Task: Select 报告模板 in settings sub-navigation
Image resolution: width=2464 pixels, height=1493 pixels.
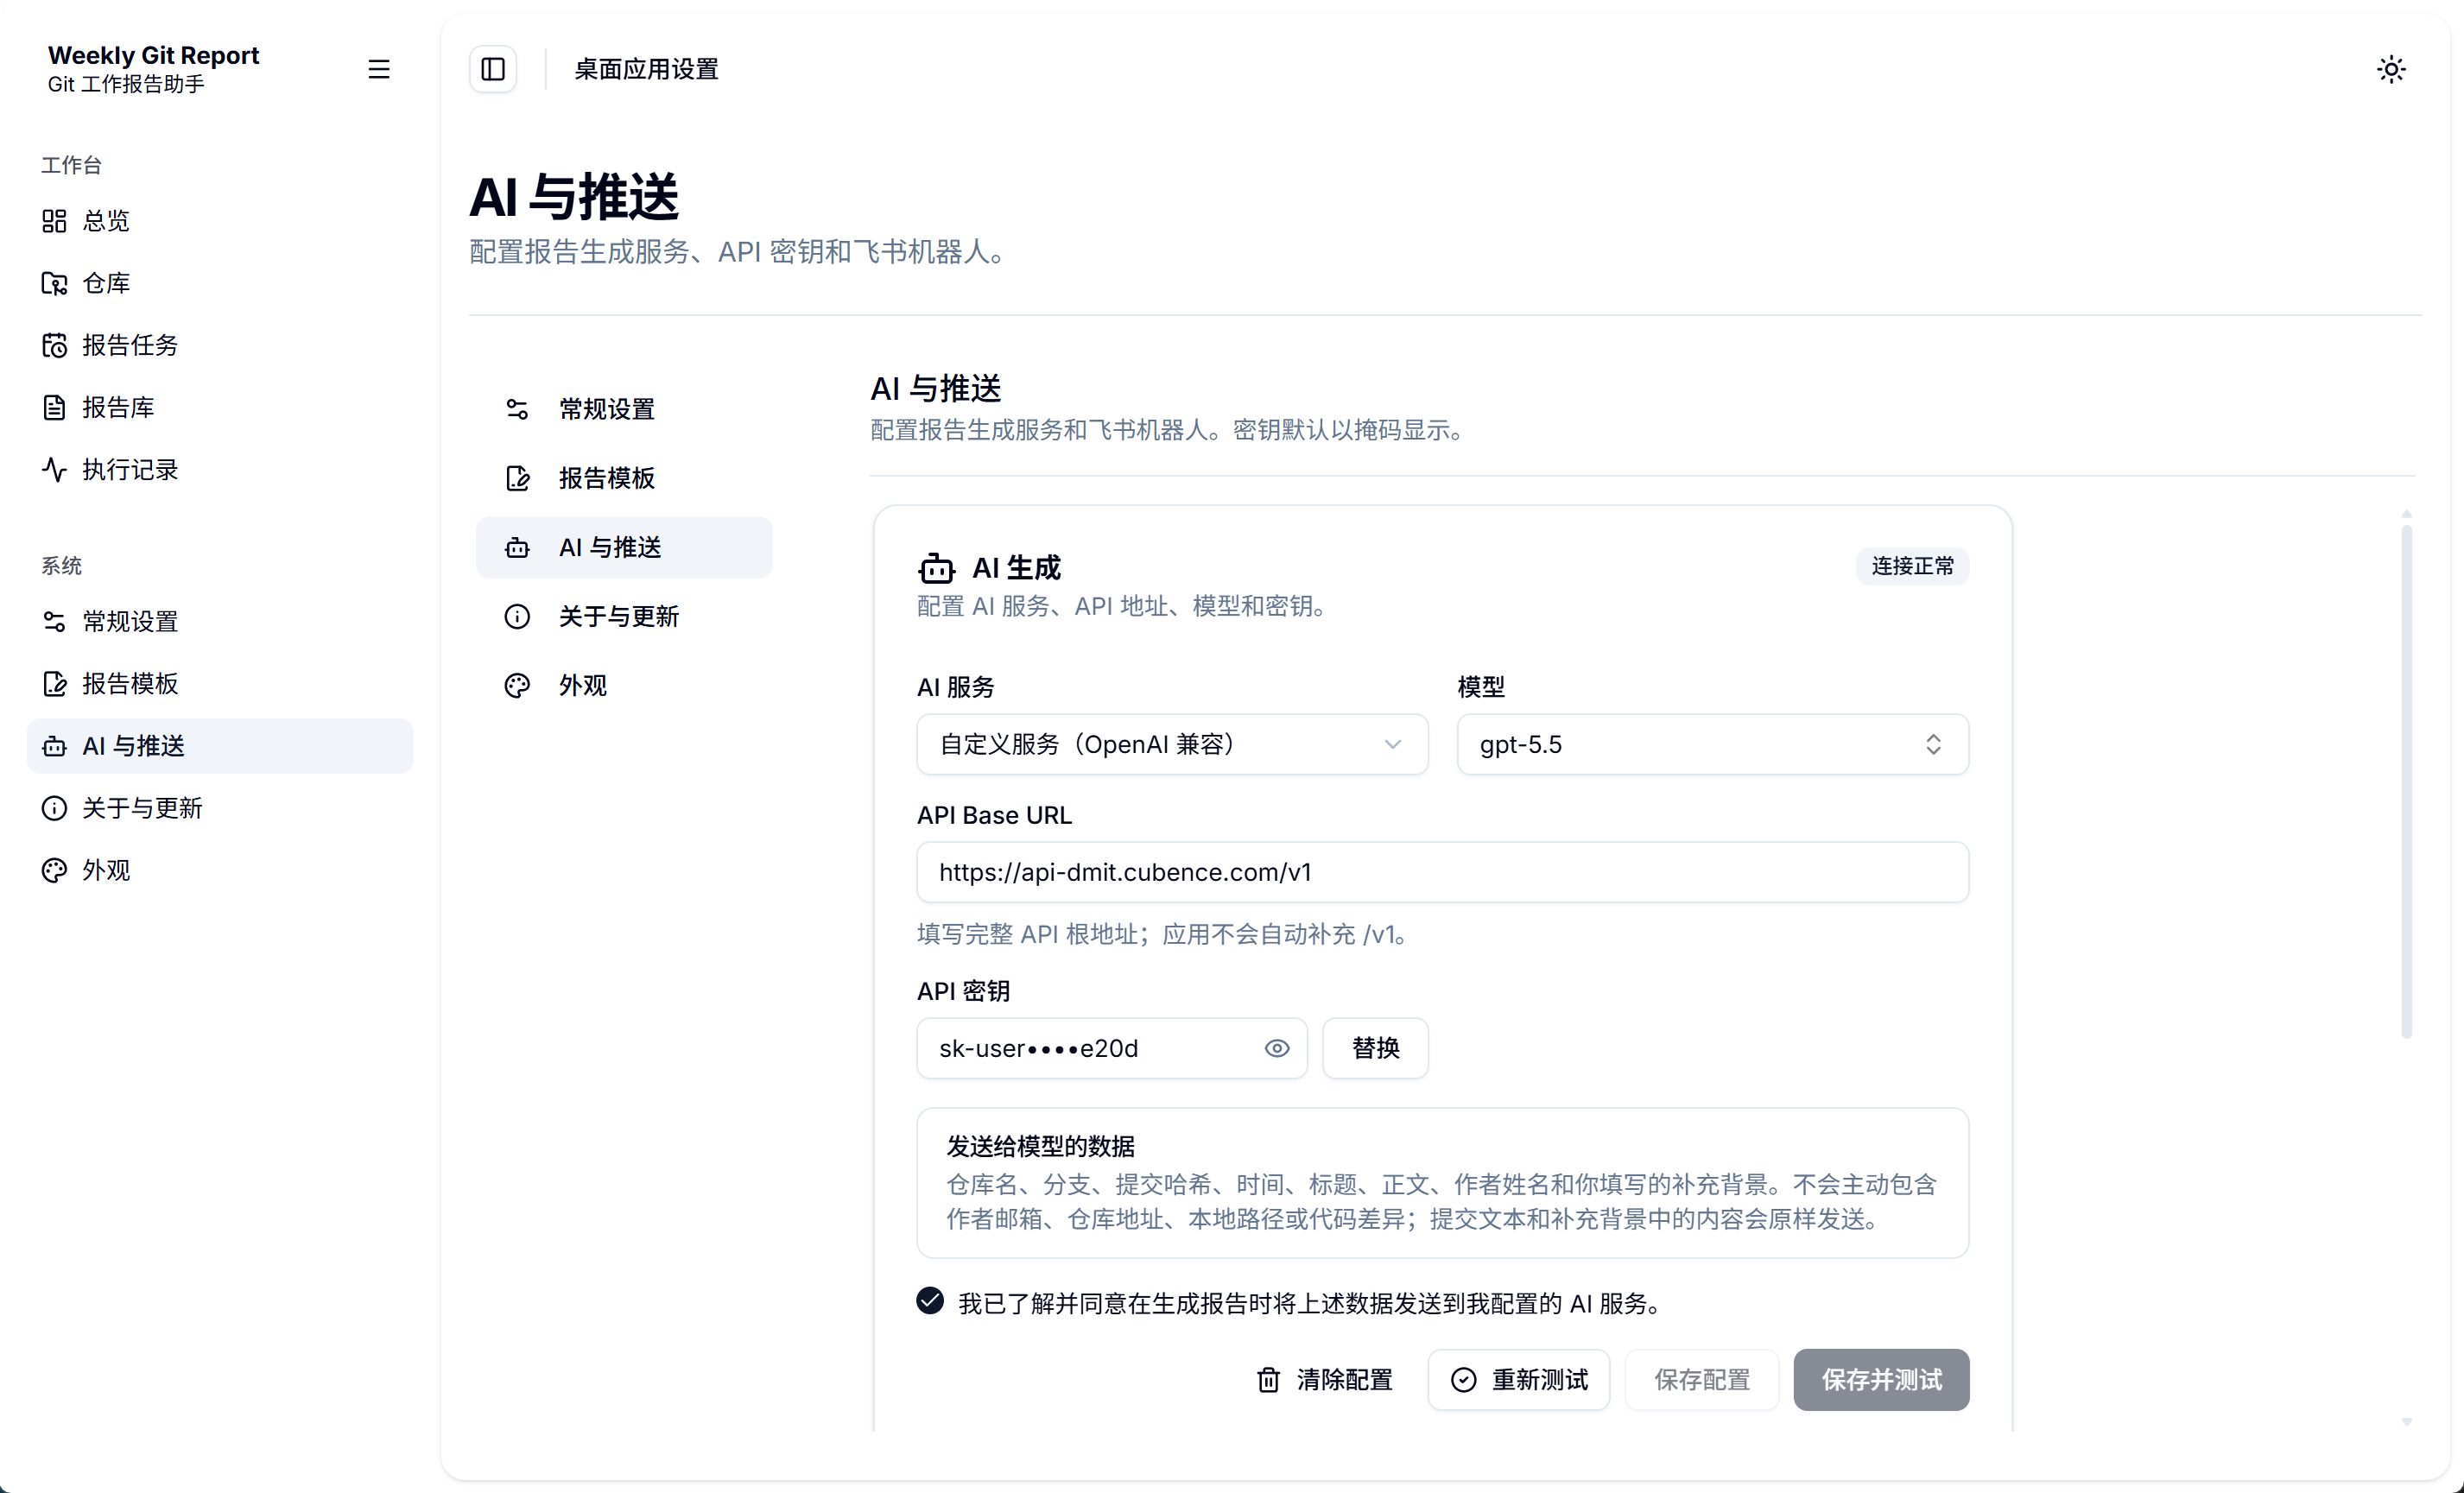Action: click(x=624, y=478)
